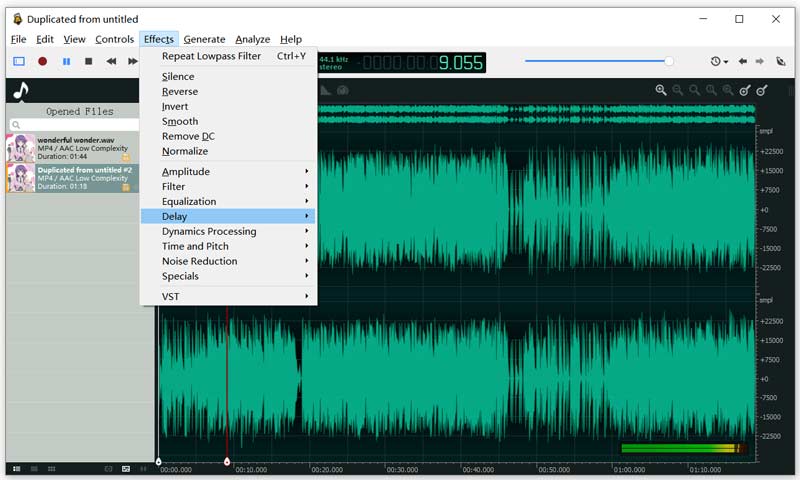Toggle the loop button left of Record
Viewport: 800px width, 480px height.
click(18, 62)
